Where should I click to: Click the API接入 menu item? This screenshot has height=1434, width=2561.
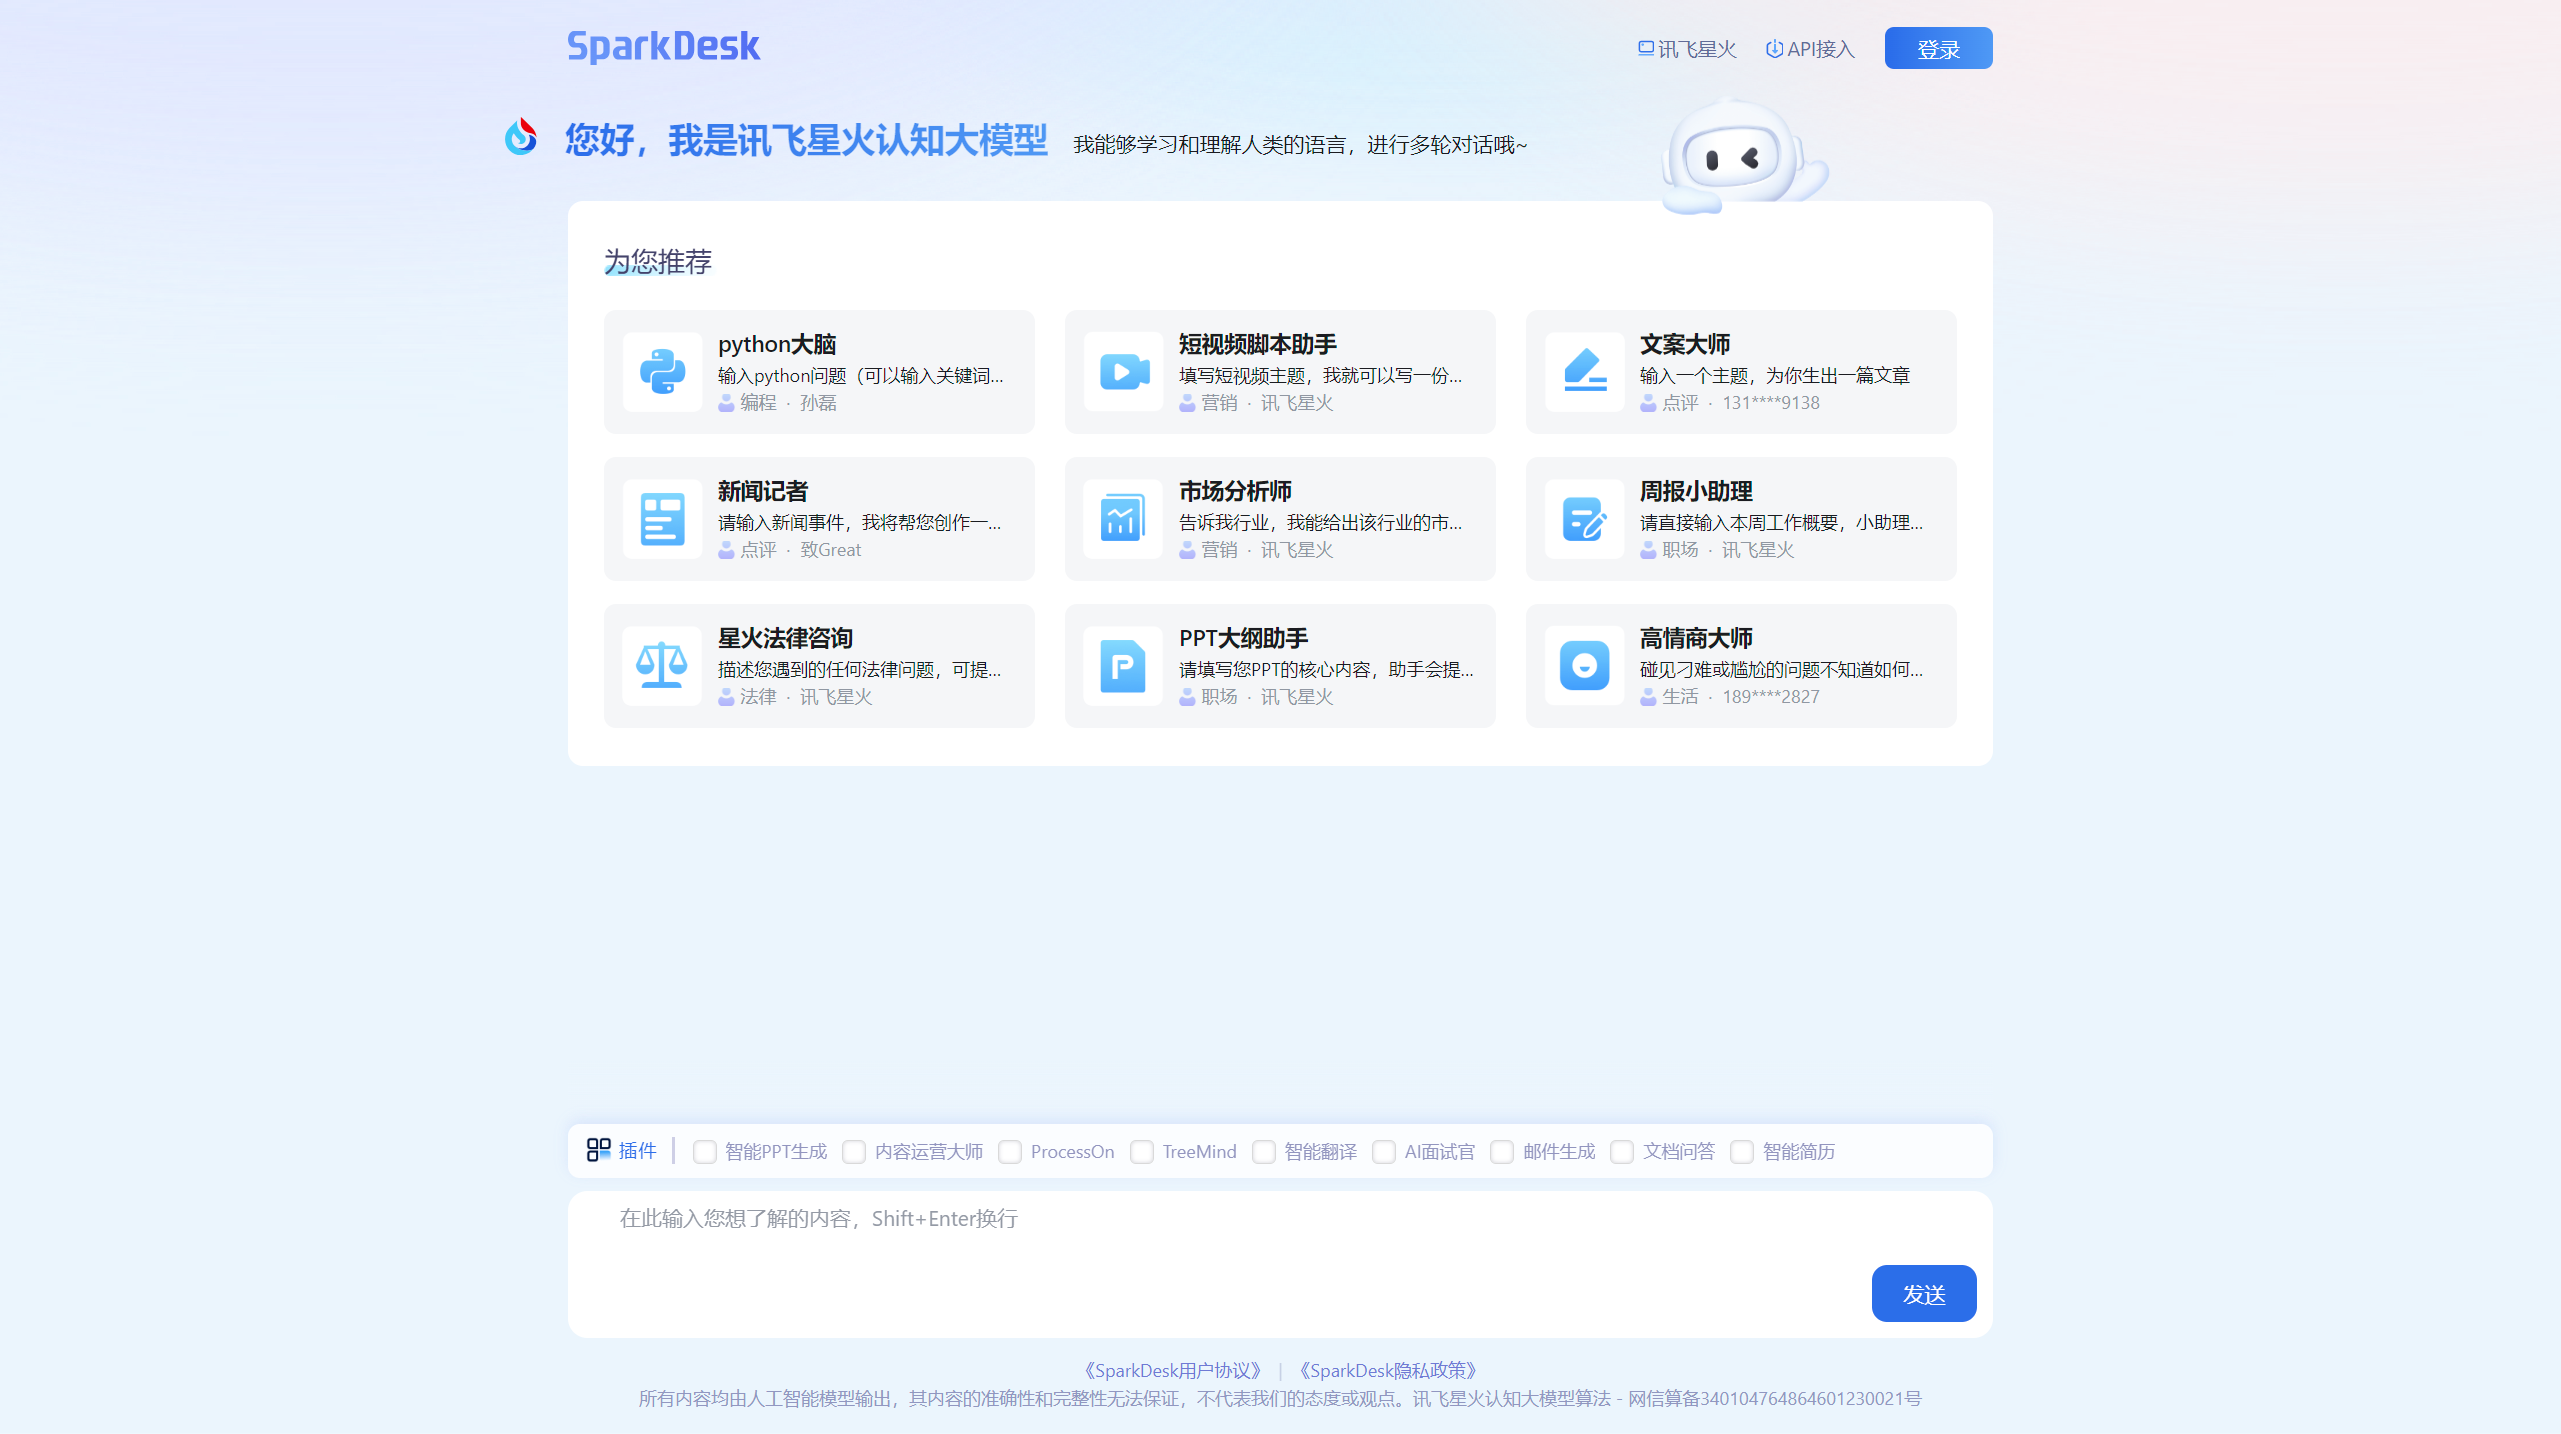[1808, 48]
